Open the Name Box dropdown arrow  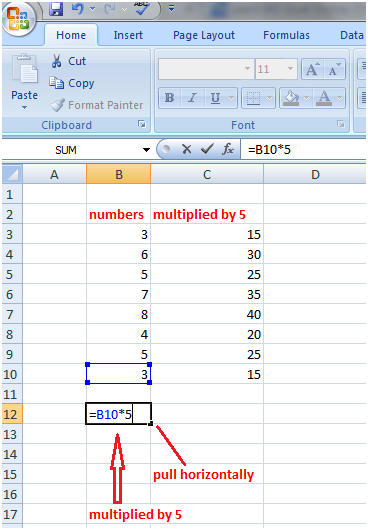tap(146, 150)
